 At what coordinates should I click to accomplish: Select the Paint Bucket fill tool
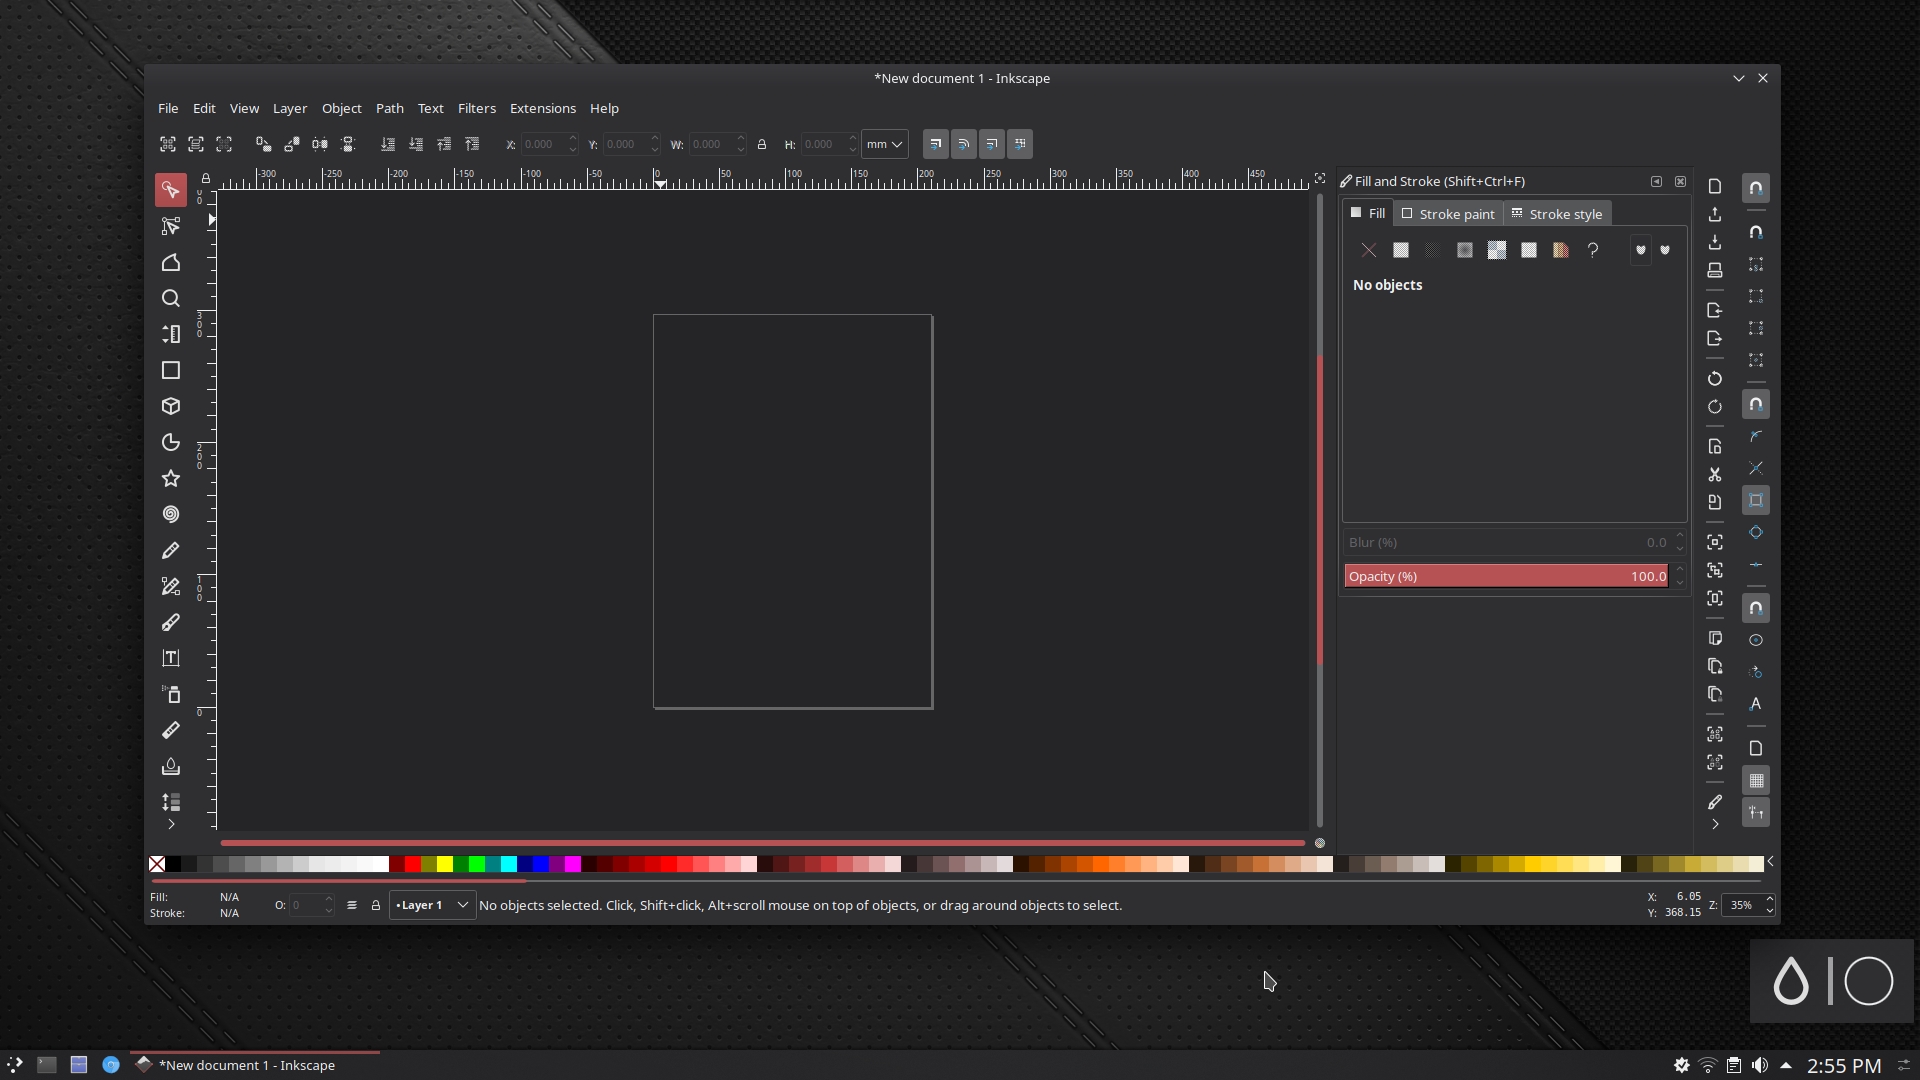(x=171, y=767)
